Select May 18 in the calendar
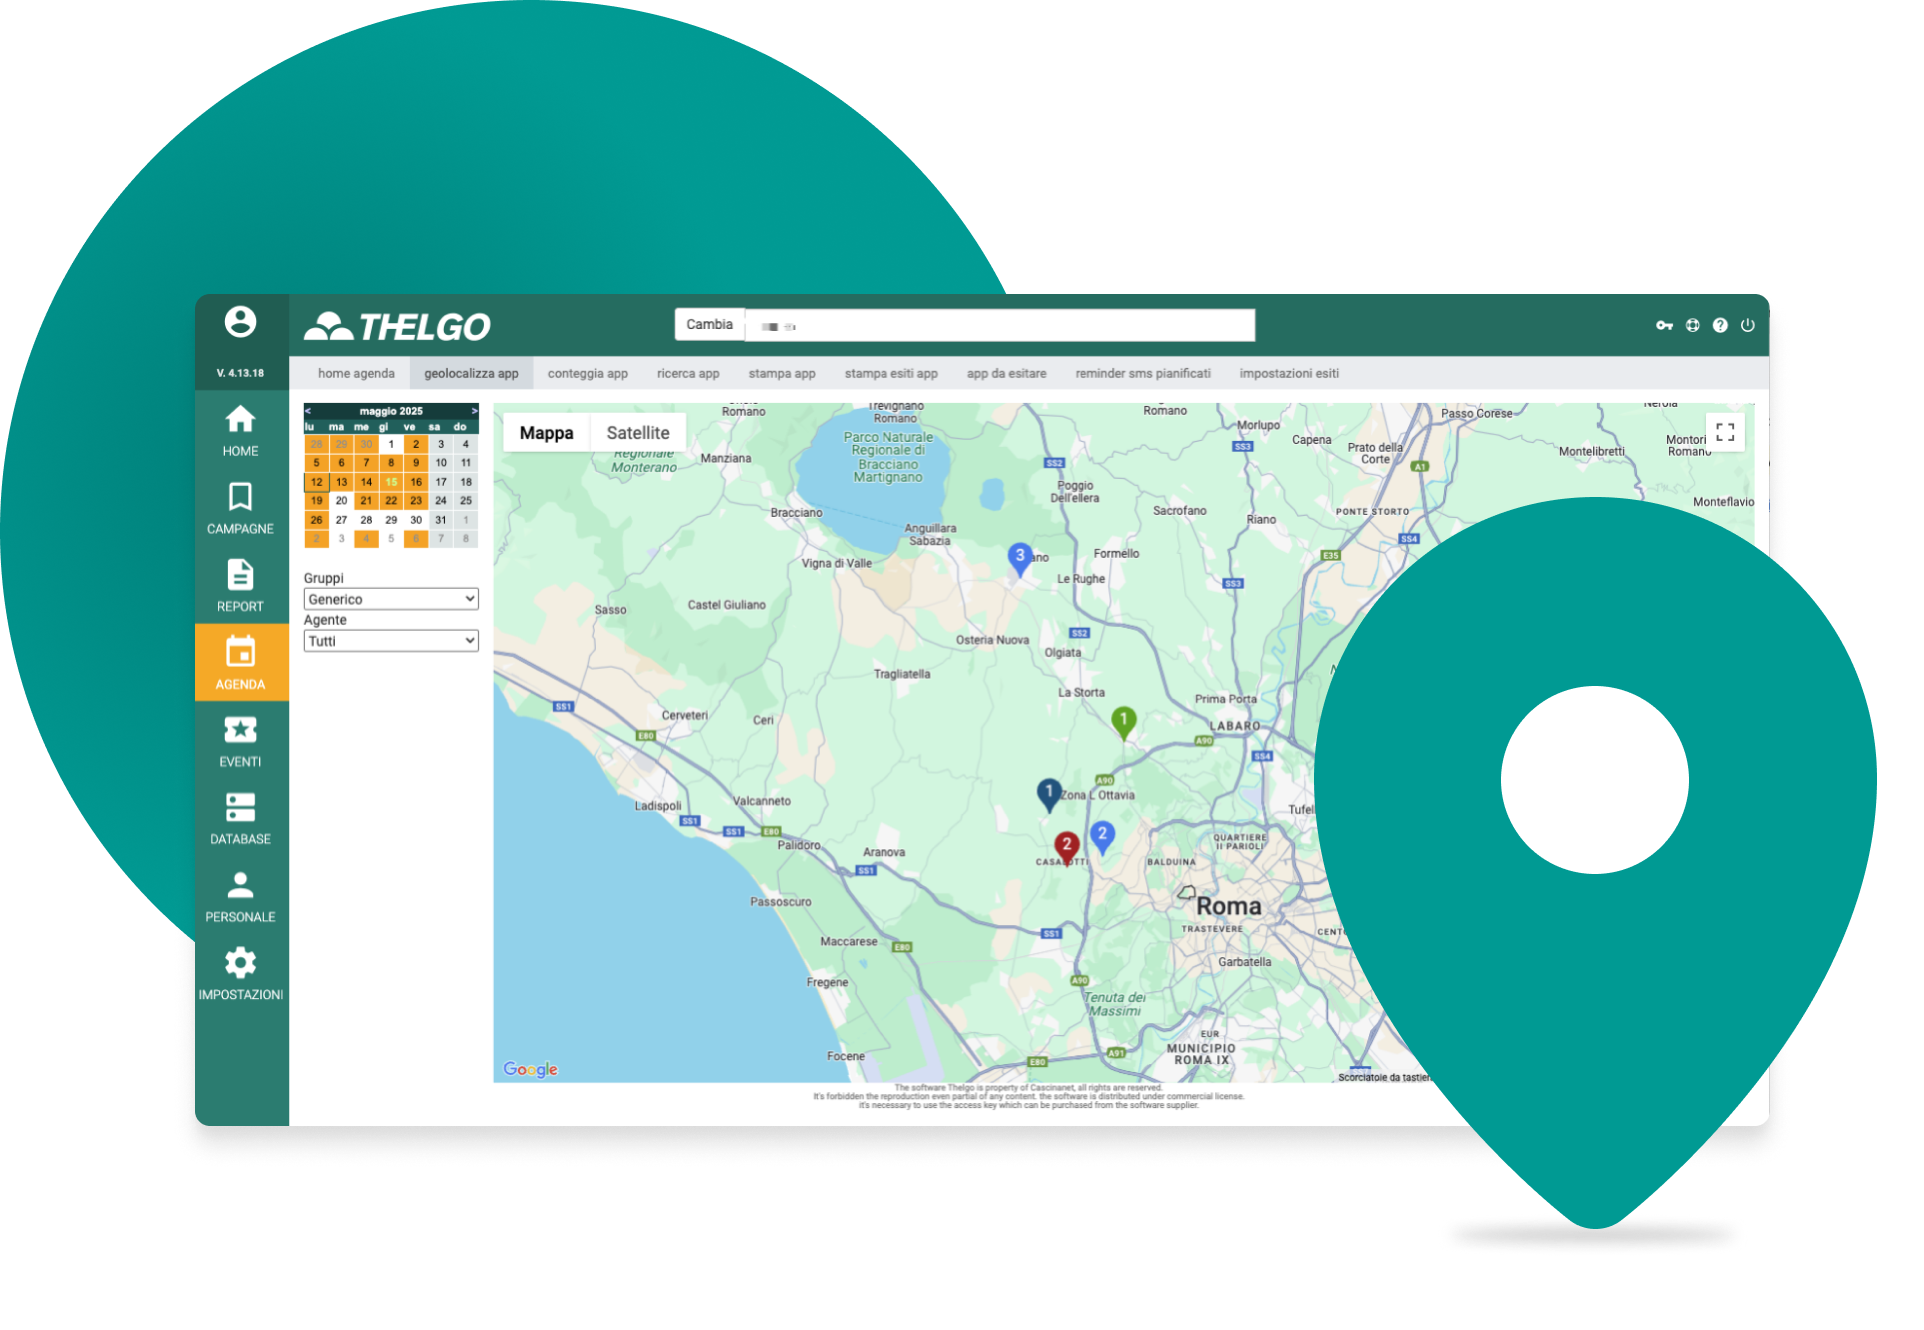This screenshot has width=1924, height=1330. [x=466, y=482]
